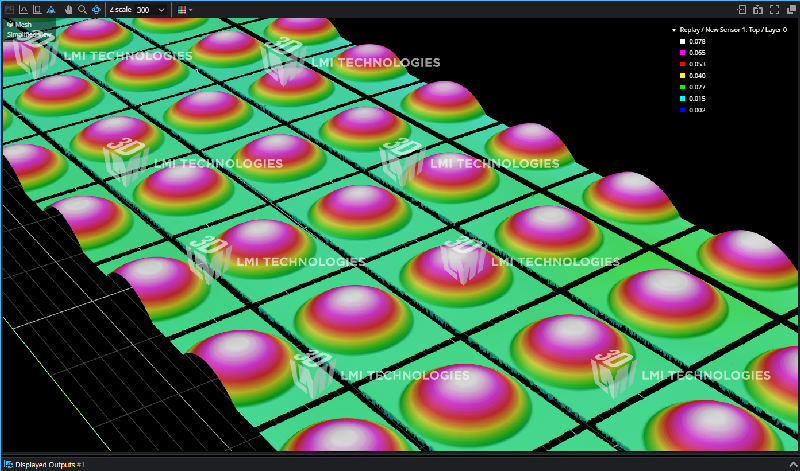Click the fit-to-frame icon at the top right
This screenshot has height=471, width=800.
click(742, 10)
